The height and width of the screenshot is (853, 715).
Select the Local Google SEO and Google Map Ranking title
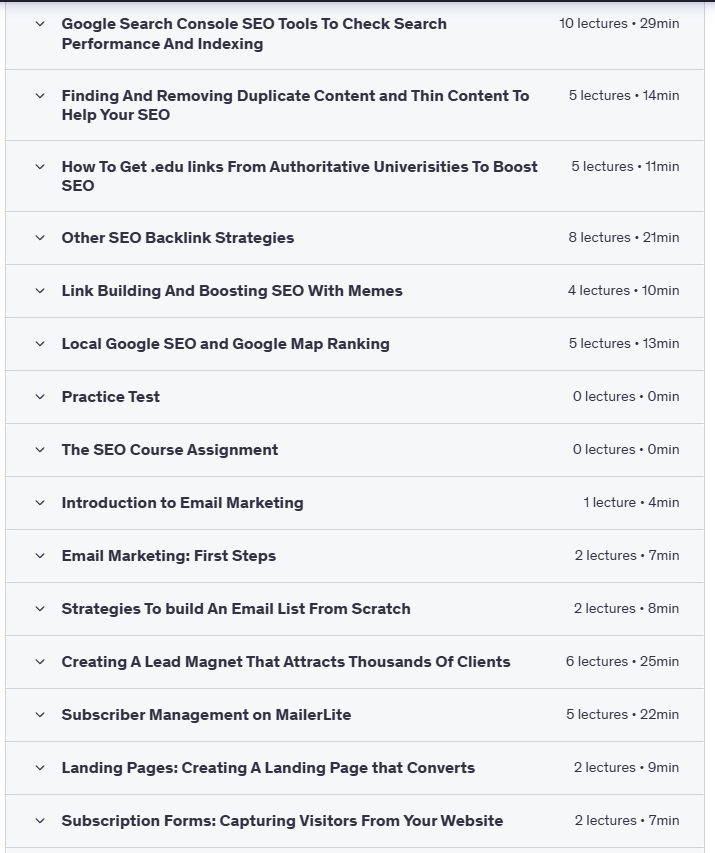(x=225, y=344)
